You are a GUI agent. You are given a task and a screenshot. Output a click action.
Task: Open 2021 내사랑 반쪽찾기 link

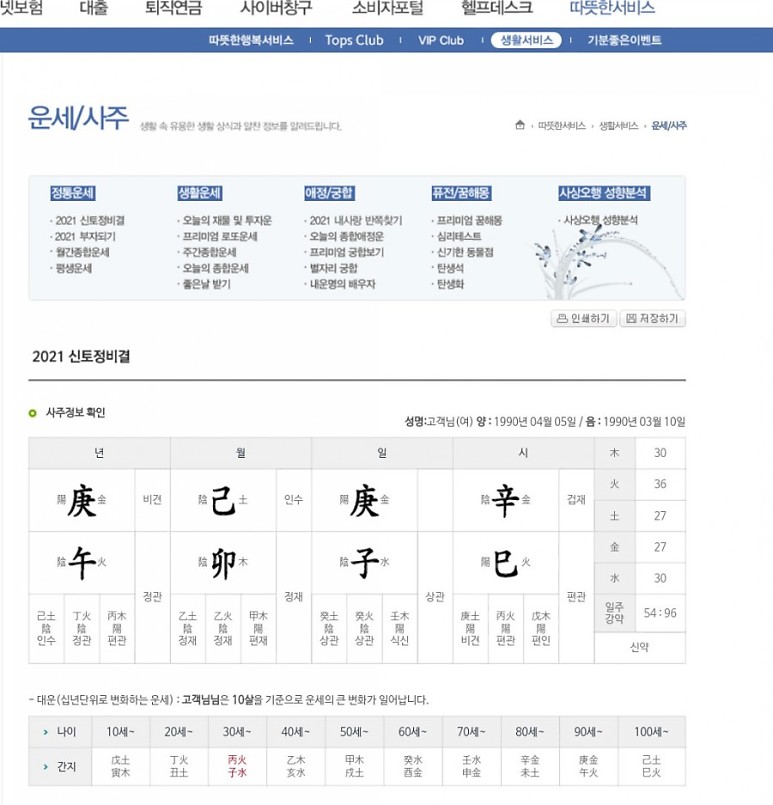[x=356, y=221]
